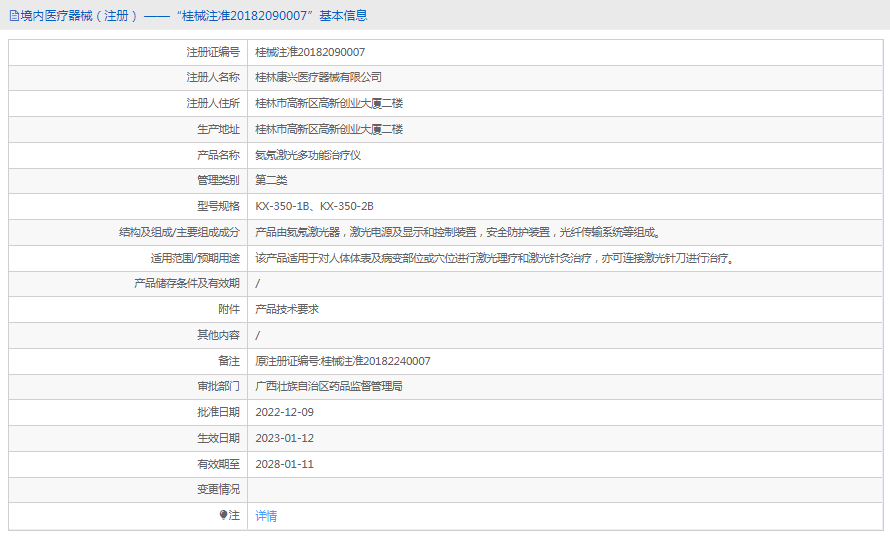Click the 备注 label cell
890x540 pixels.
click(x=128, y=361)
